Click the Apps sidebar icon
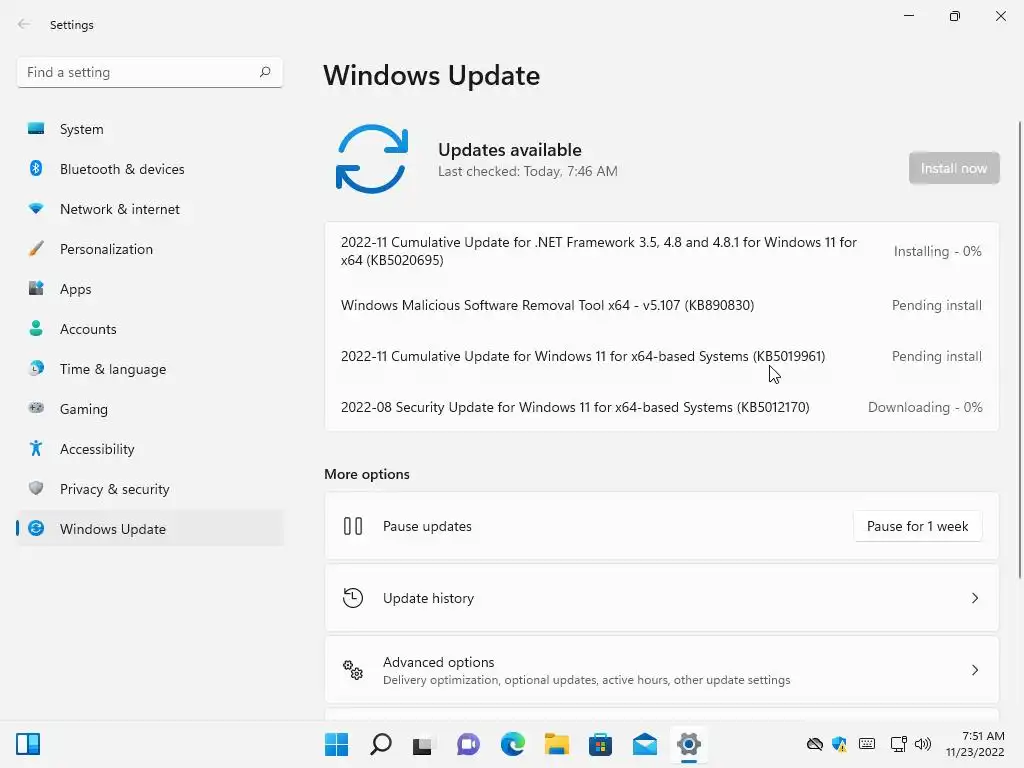Viewport: 1024px width, 768px height. (36, 288)
